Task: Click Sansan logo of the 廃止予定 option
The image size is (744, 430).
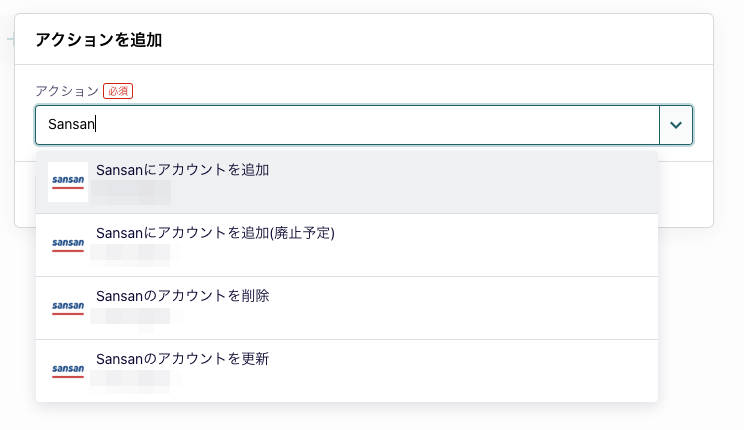Action: 68,245
